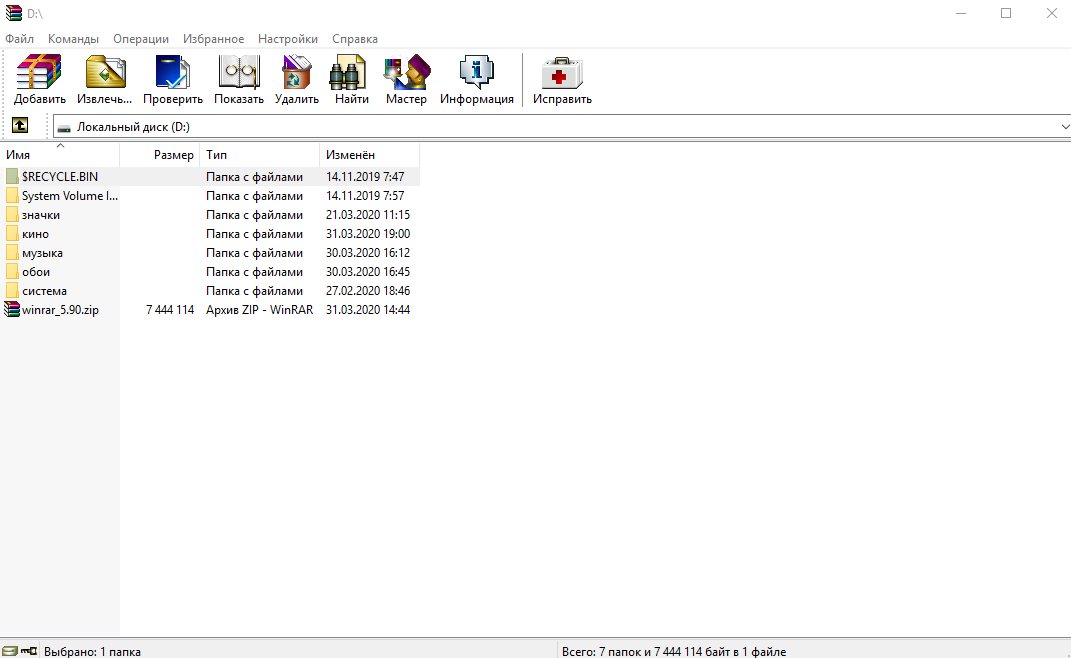
Task: Open the Операции menu
Action: click(141, 39)
